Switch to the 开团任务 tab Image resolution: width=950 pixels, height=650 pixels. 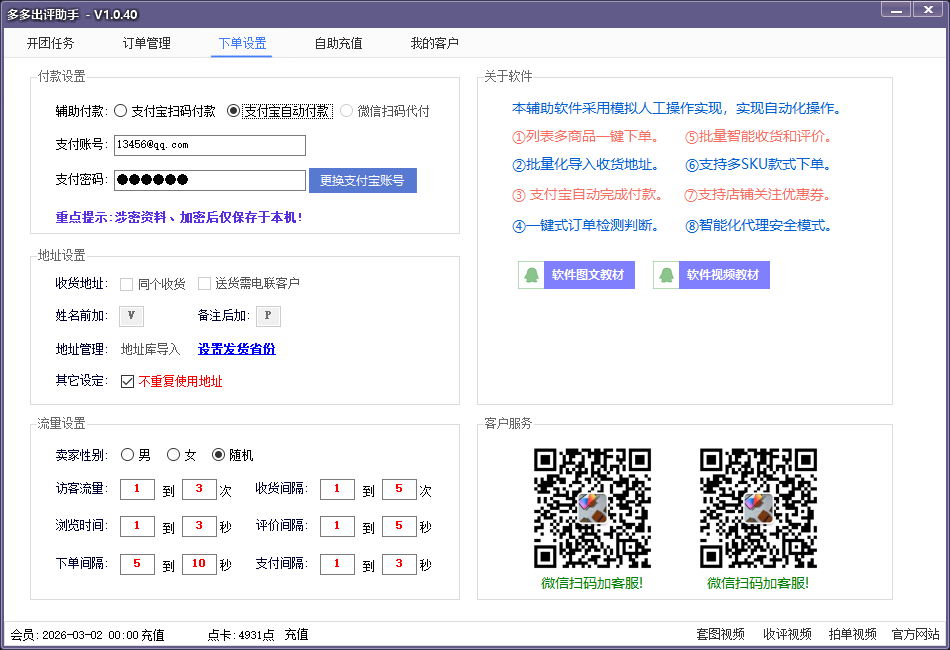coord(50,44)
